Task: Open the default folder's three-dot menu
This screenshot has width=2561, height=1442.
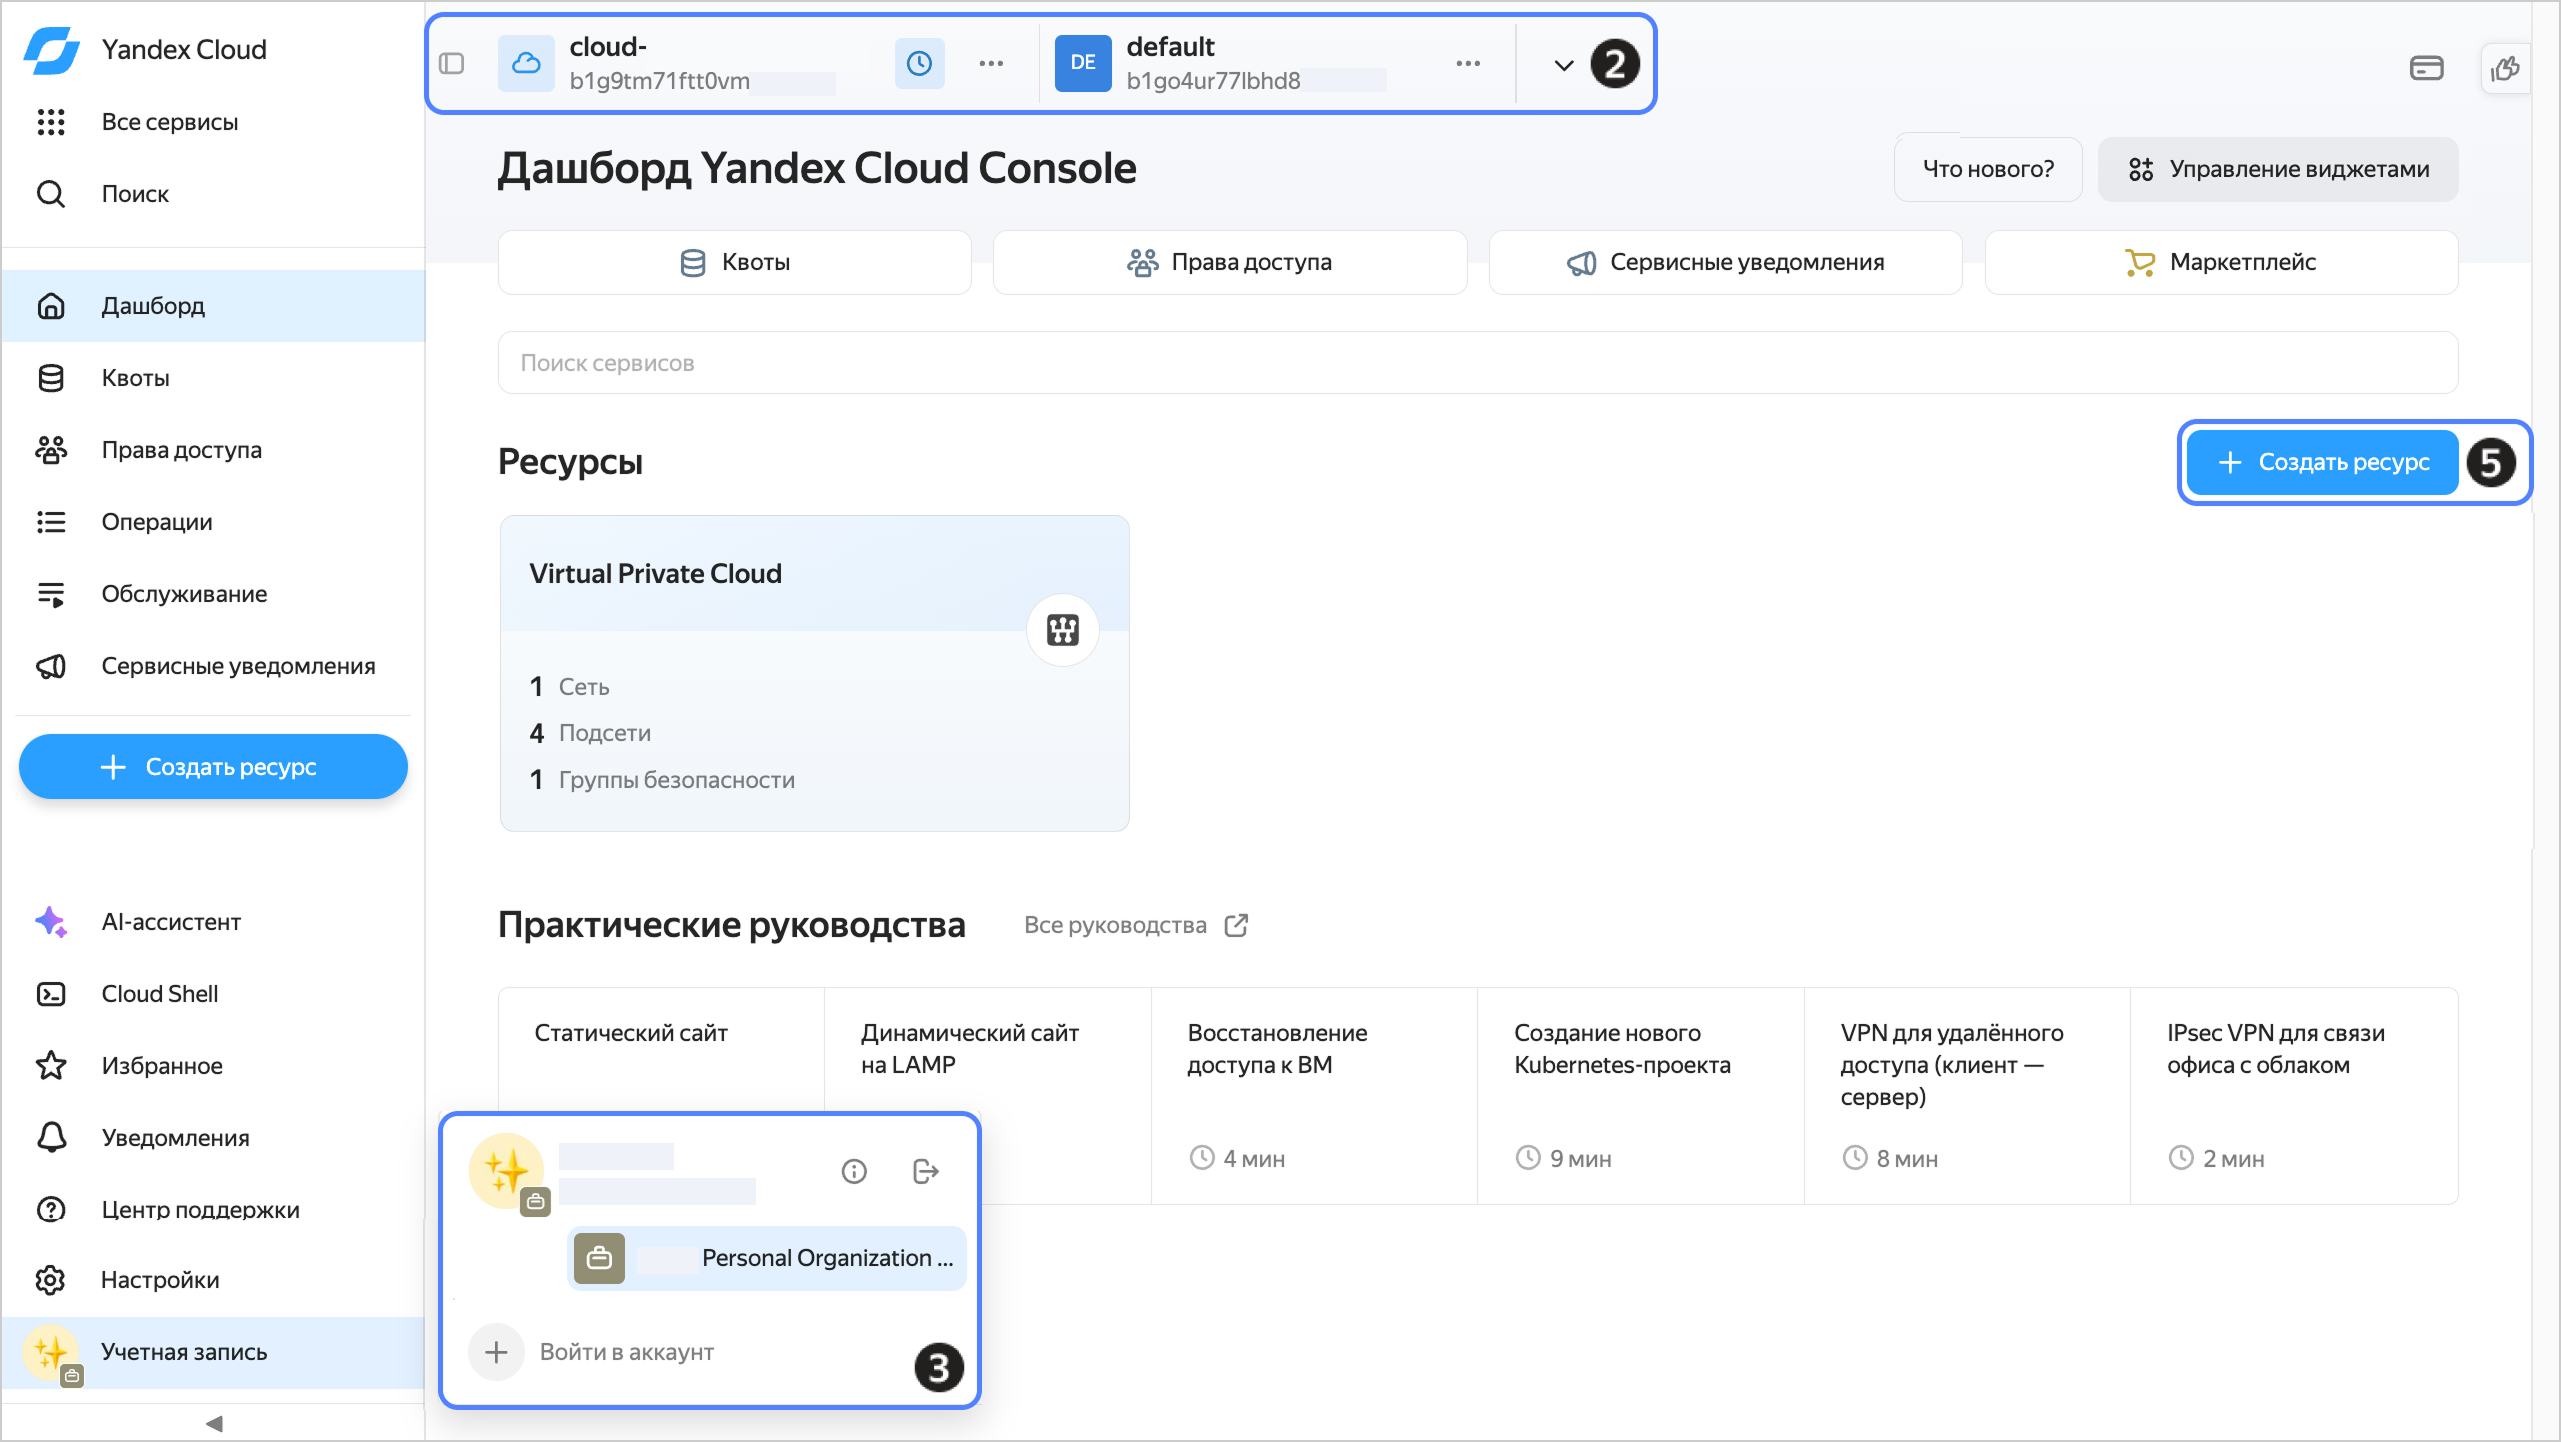Action: [1468, 64]
